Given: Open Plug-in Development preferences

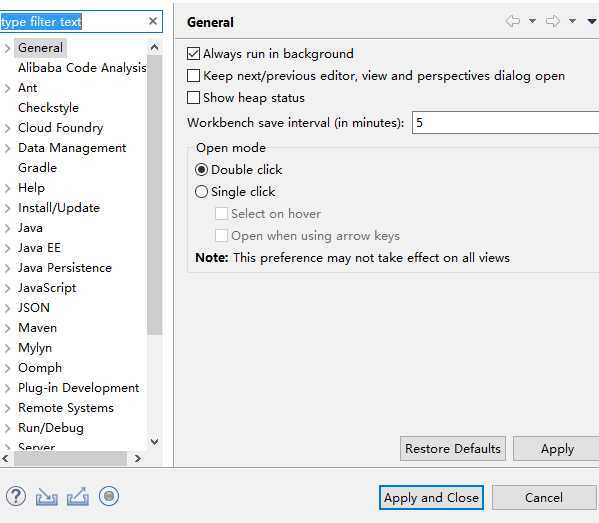Looking at the screenshot, I should tap(79, 388).
